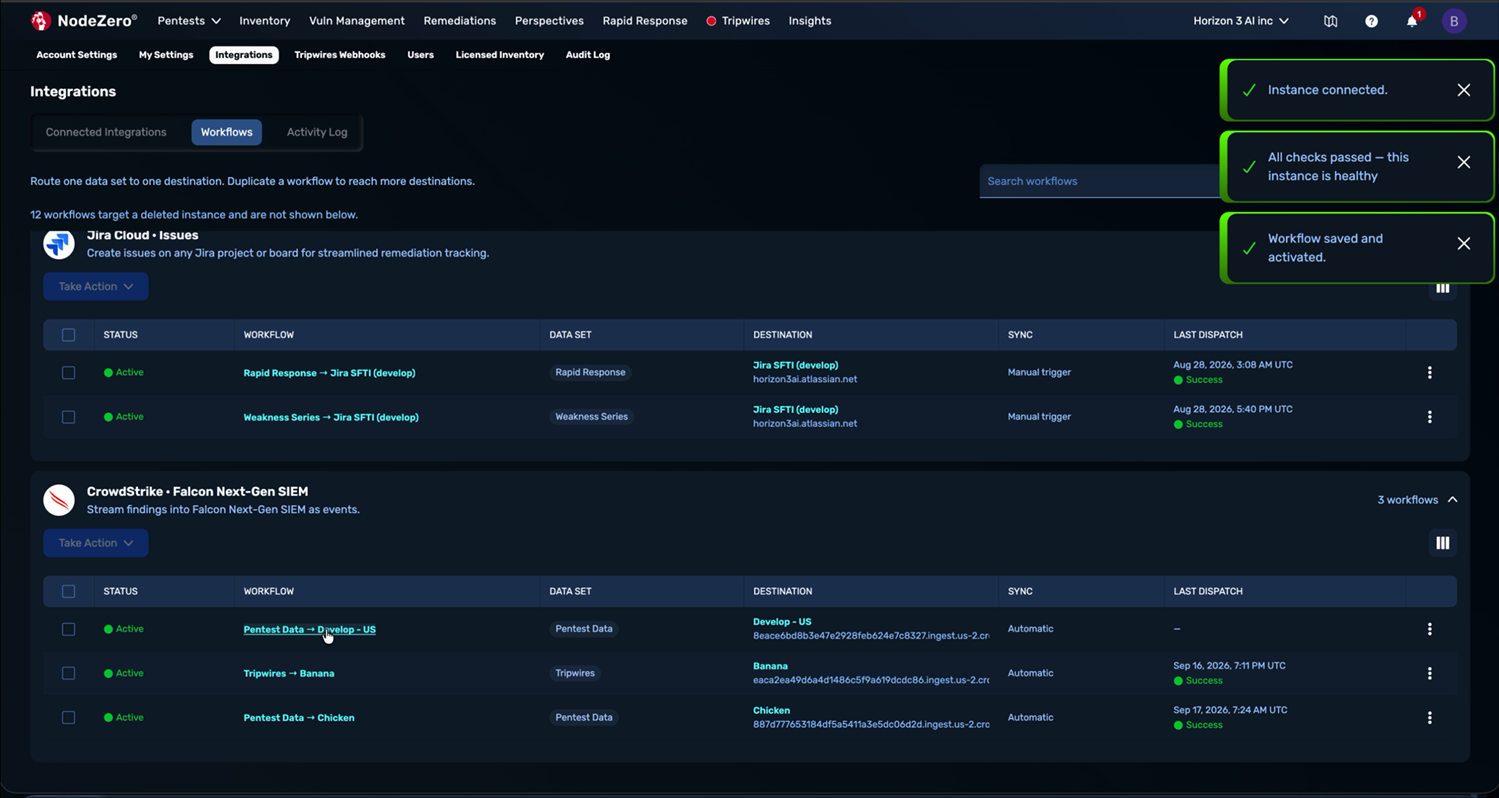1499x798 pixels.
Task: Click the Banana destination link
Action: 770,666
